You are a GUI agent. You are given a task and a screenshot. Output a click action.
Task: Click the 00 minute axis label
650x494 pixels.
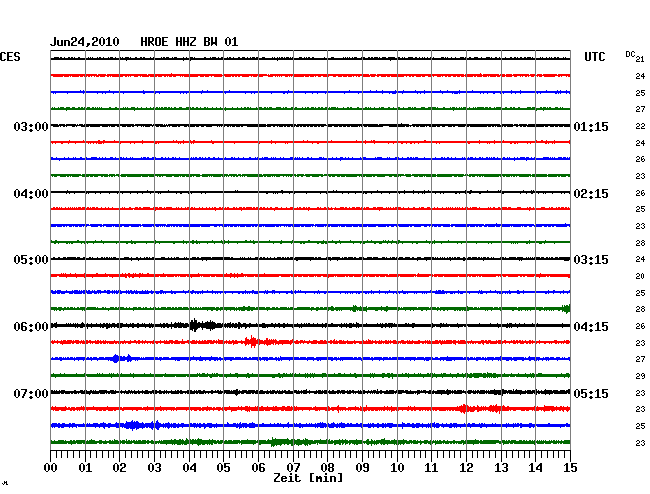coord(51,468)
